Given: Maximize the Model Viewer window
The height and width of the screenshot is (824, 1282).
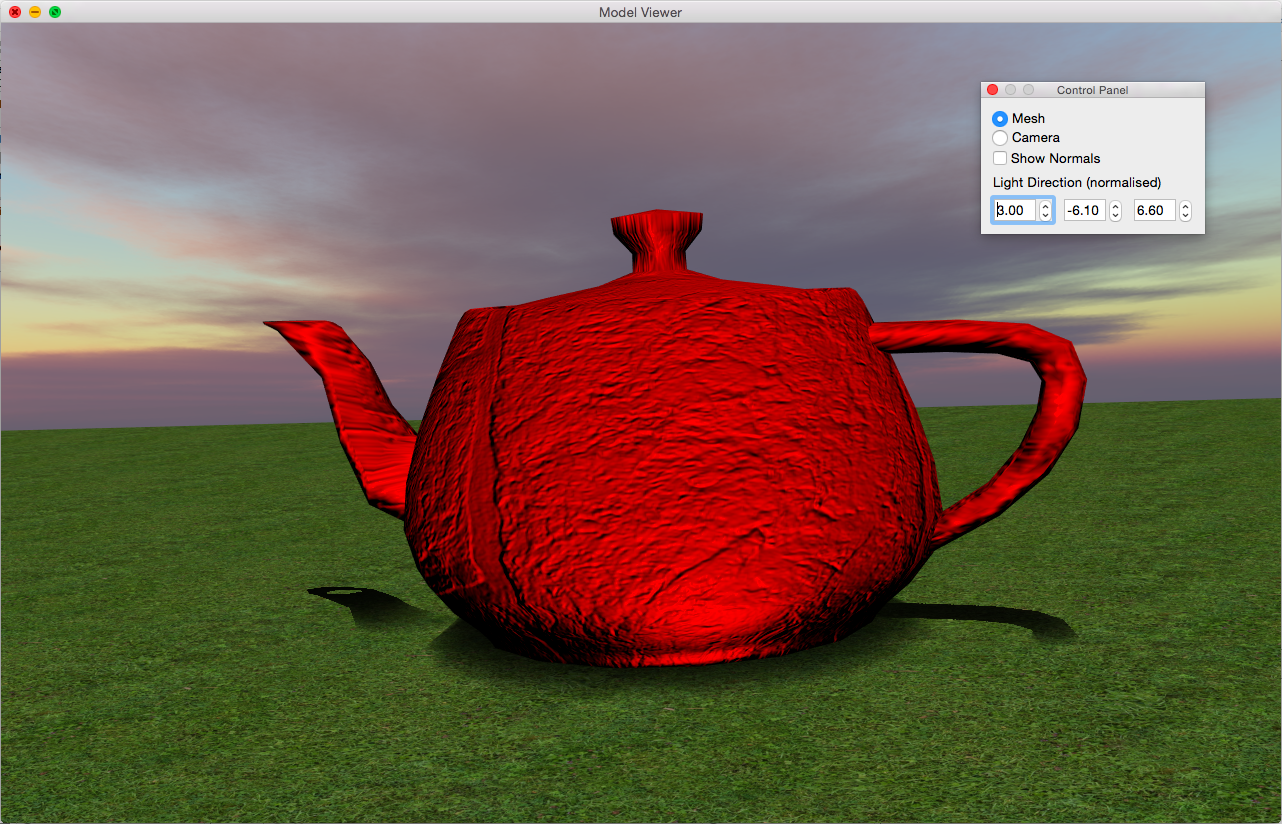Looking at the screenshot, I should tap(55, 12).
